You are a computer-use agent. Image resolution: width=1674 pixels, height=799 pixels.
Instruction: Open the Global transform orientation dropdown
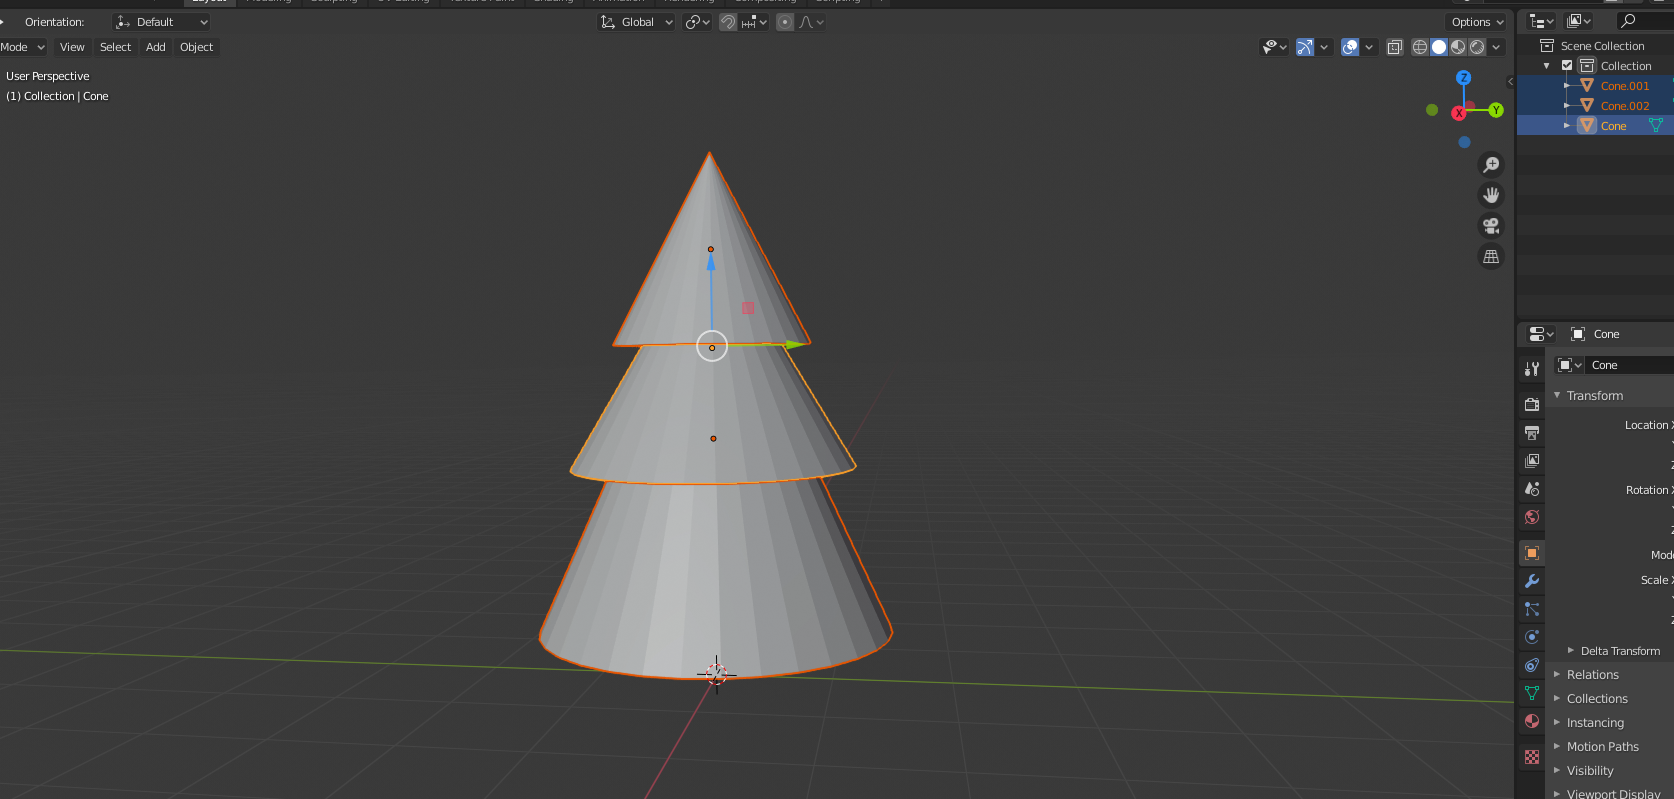pos(636,22)
